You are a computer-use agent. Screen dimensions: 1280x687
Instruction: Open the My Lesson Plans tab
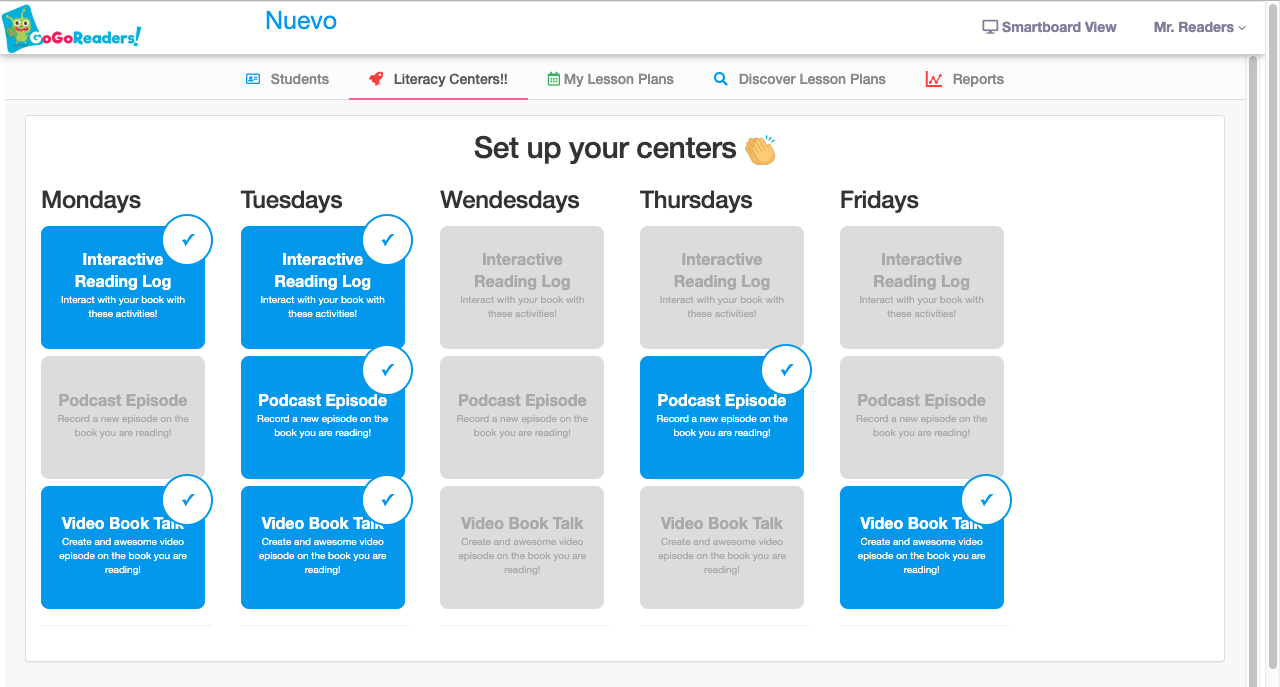click(620, 78)
